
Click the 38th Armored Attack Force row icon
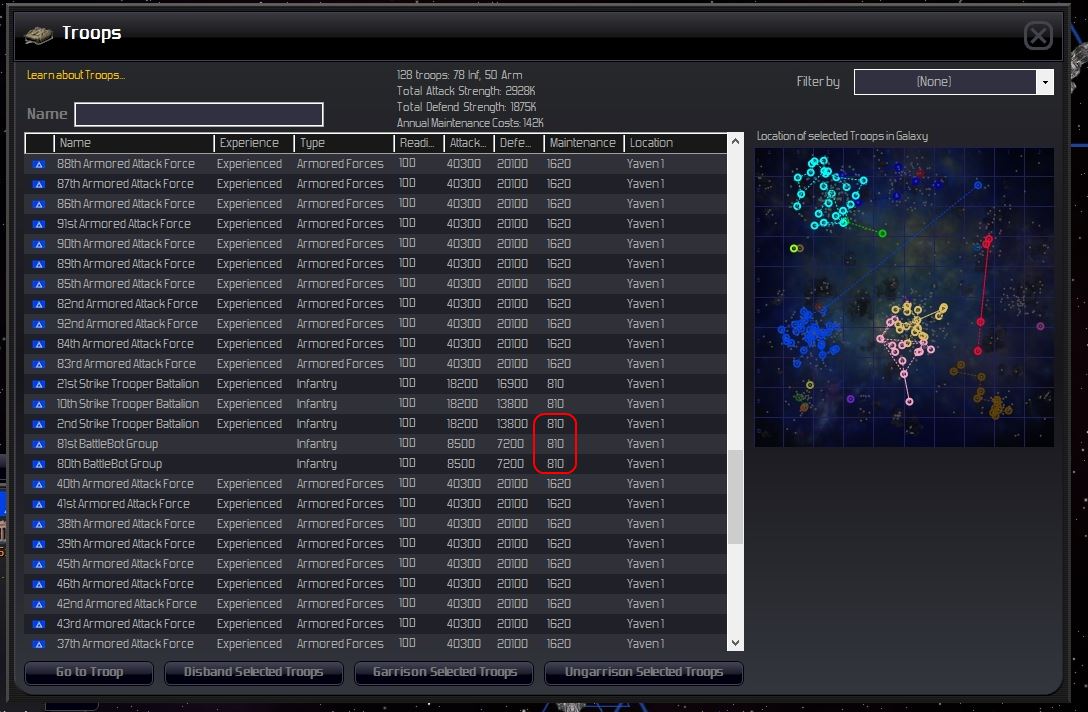click(x=39, y=524)
